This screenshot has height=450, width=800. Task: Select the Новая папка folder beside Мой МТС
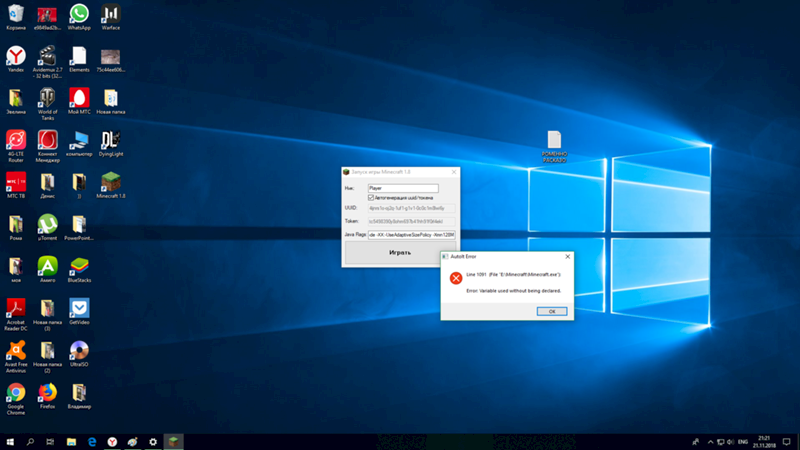(111, 101)
